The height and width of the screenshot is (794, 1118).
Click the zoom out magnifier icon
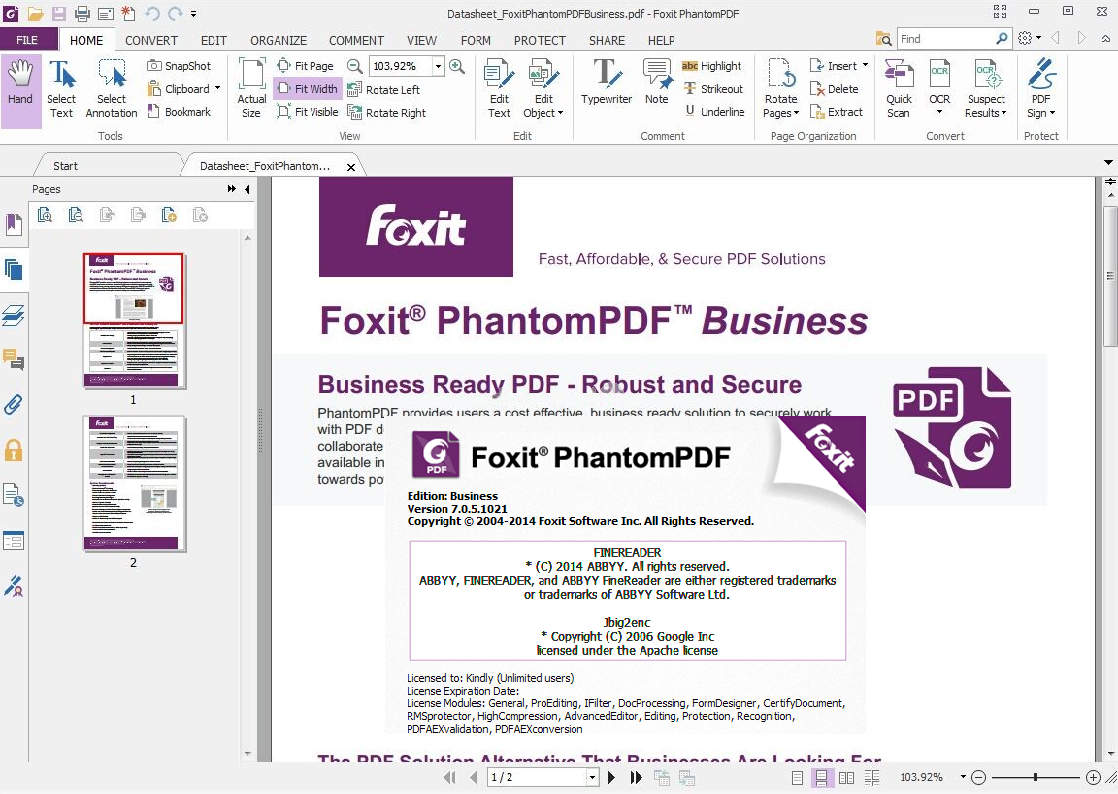point(354,66)
